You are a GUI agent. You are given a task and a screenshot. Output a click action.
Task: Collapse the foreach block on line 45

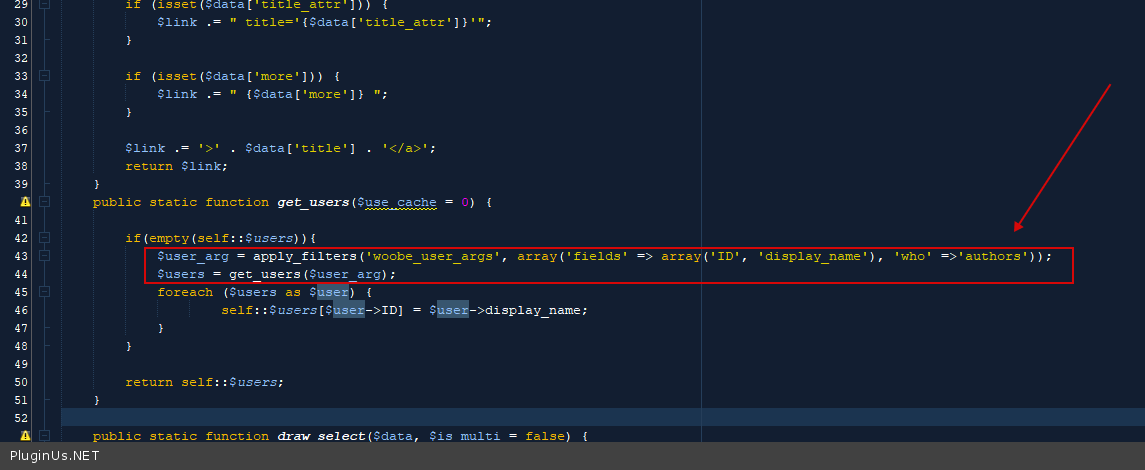coord(43,292)
